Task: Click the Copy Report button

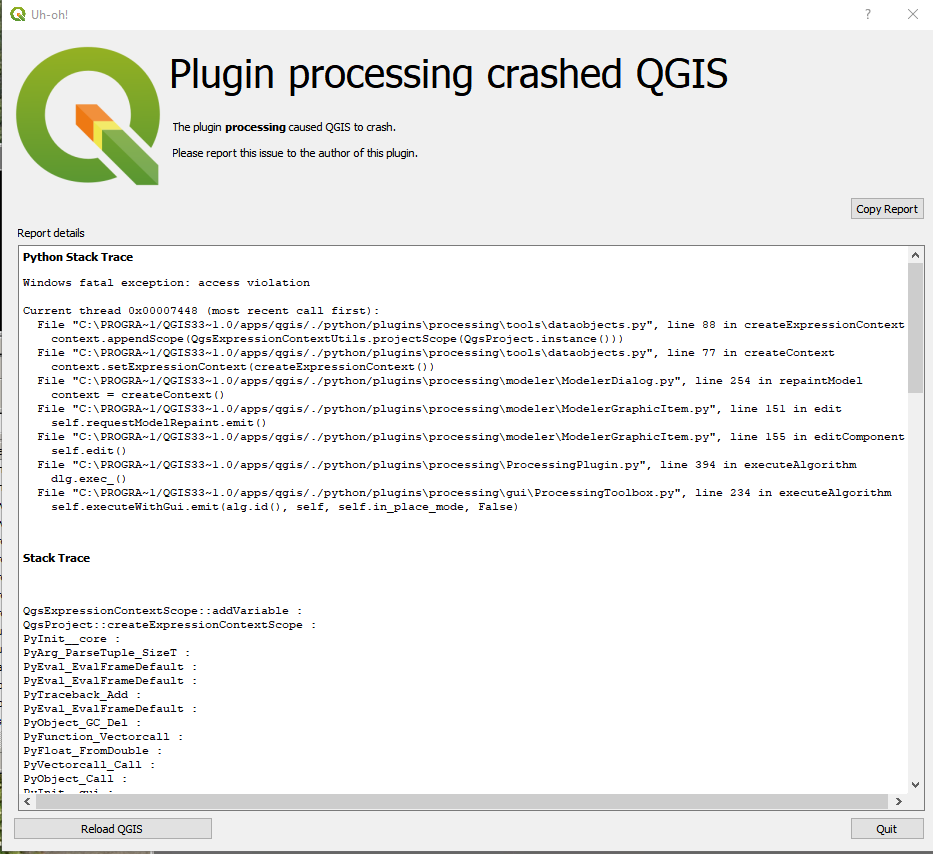Action: [x=886, y=208]
